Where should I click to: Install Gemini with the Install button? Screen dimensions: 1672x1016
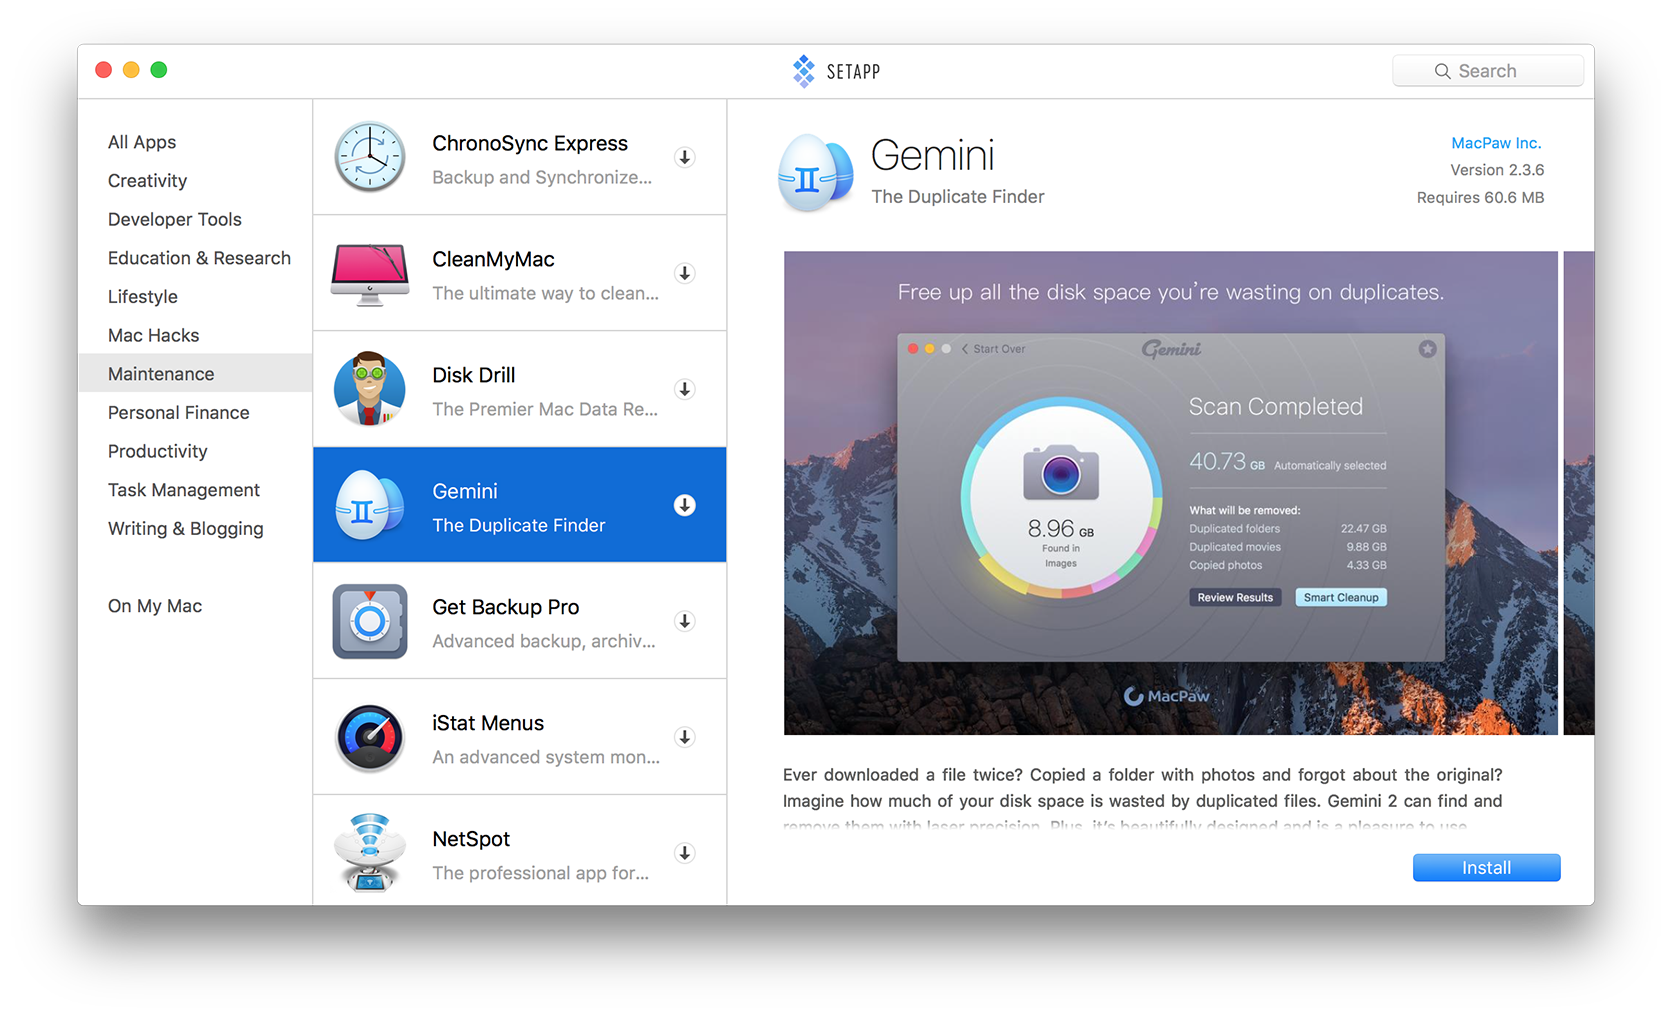click(x=1486, y=868)
